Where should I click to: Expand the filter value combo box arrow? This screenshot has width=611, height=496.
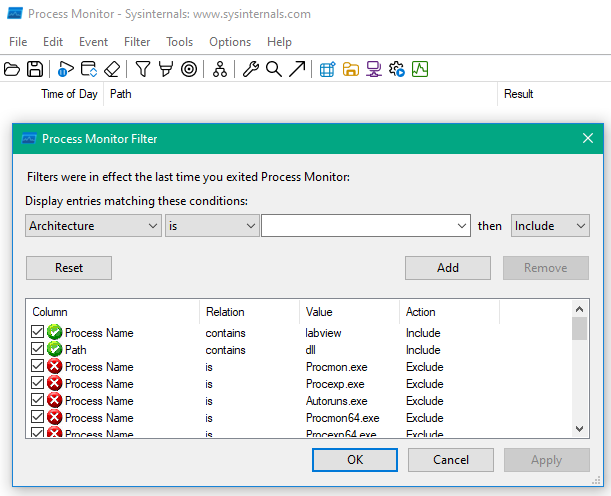pos(462,226)
